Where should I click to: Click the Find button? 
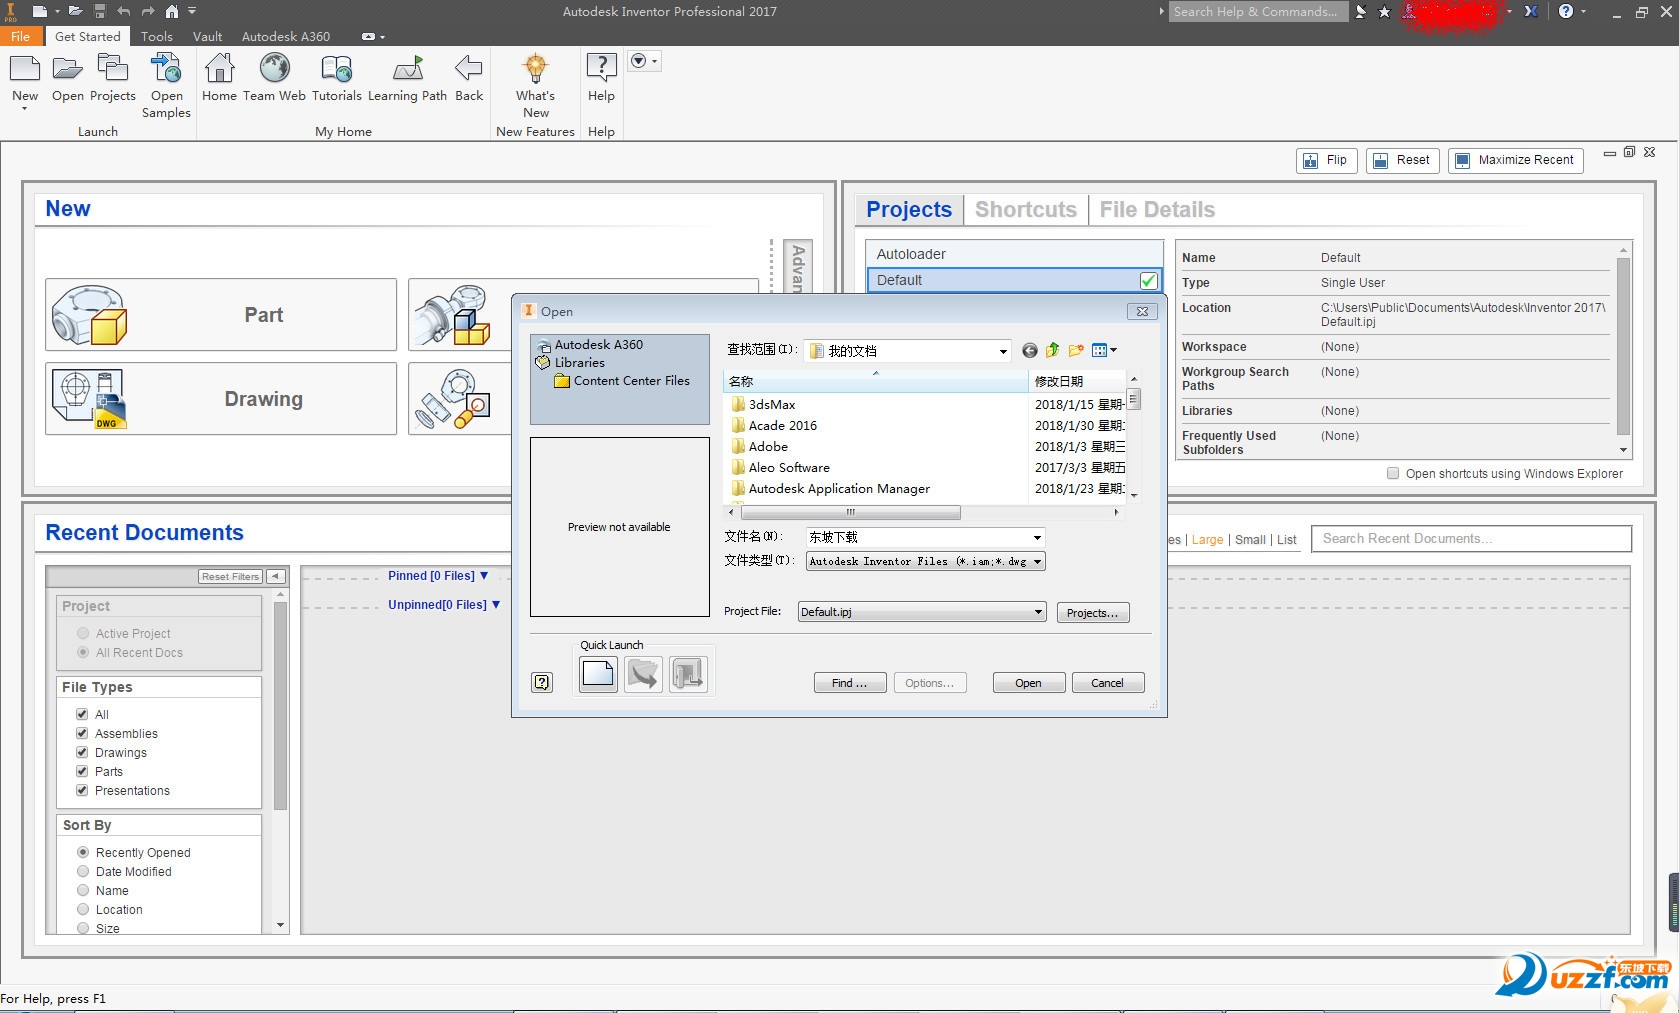click(850, 683)
